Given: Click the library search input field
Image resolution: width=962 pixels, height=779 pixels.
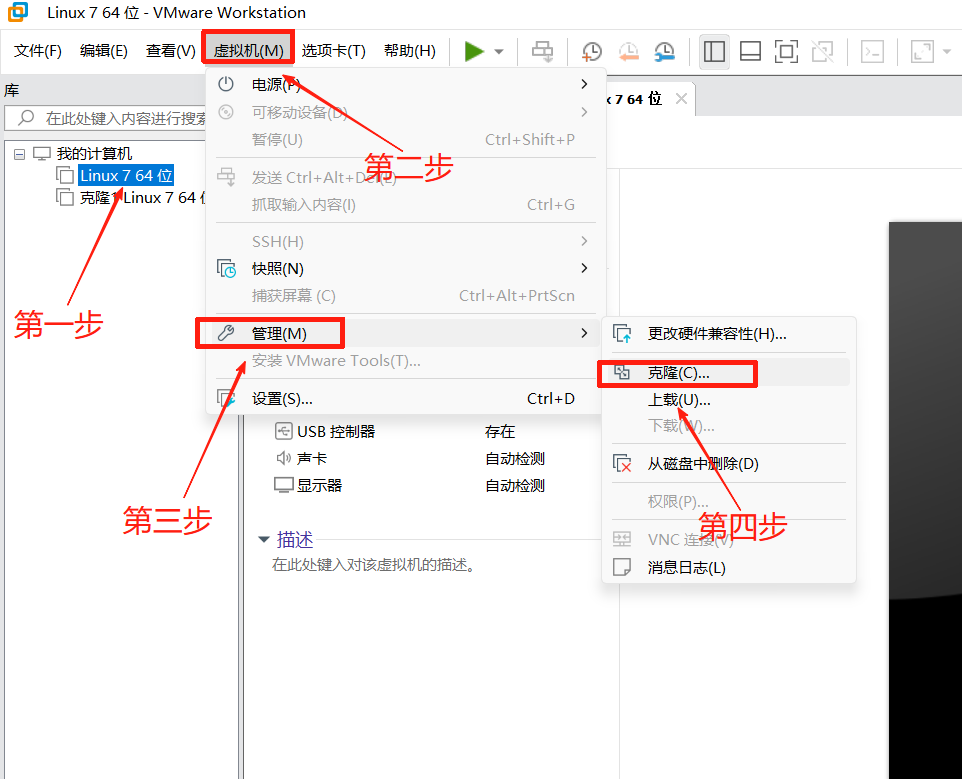Looking at the screenshot, I should tap(105, 118).
